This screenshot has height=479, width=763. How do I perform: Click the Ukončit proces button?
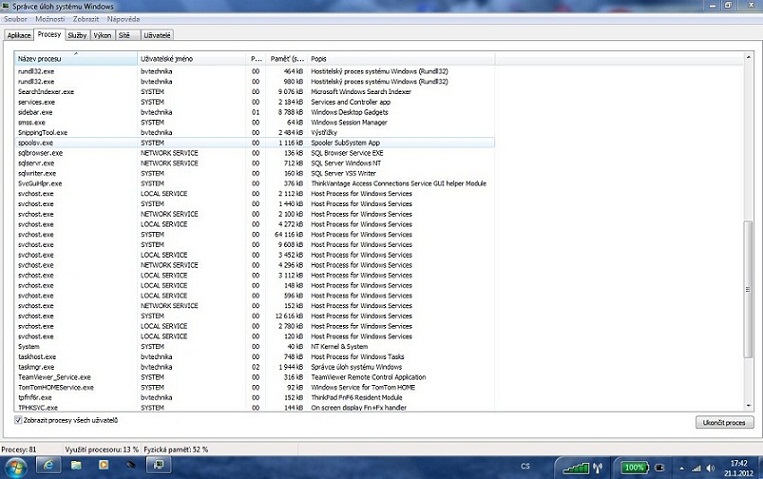point(725,423)
